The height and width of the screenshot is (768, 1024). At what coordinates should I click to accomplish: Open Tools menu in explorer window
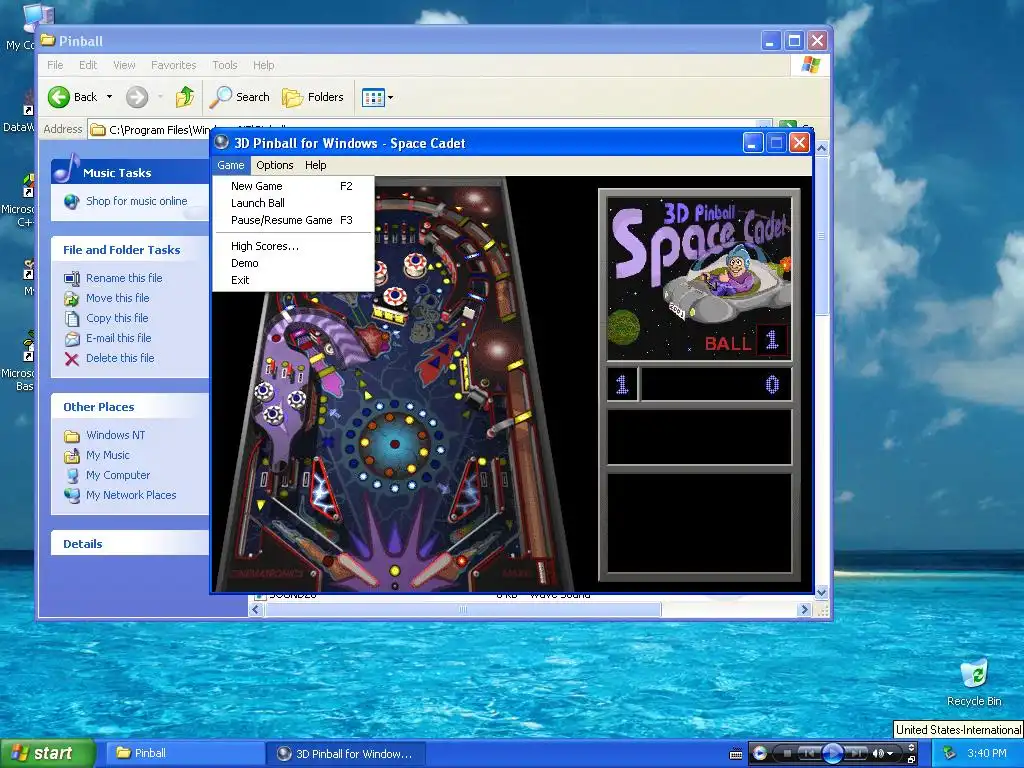225,65
